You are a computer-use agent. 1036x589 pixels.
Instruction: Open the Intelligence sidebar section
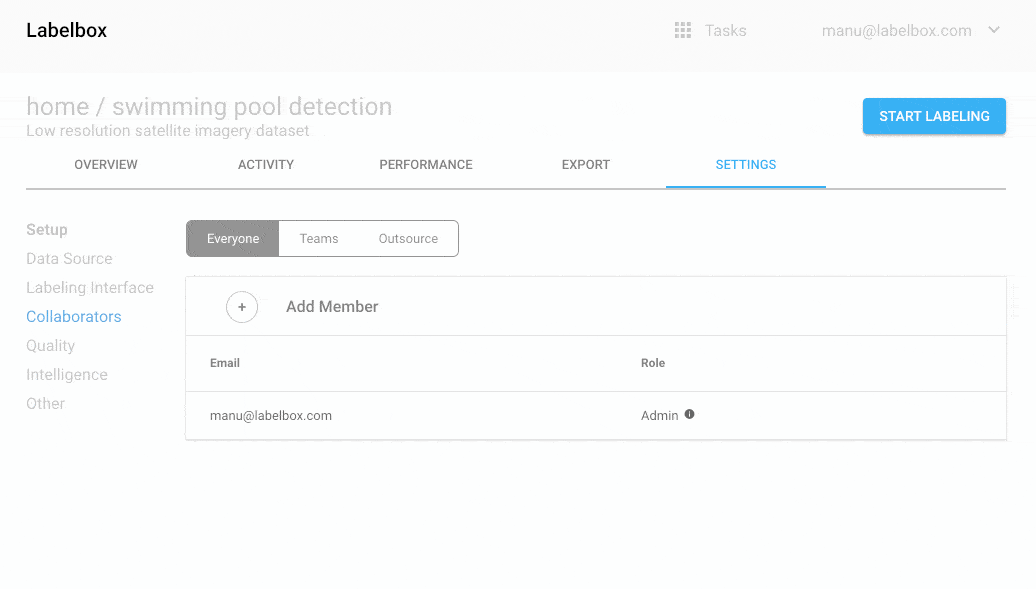[67, 375]
